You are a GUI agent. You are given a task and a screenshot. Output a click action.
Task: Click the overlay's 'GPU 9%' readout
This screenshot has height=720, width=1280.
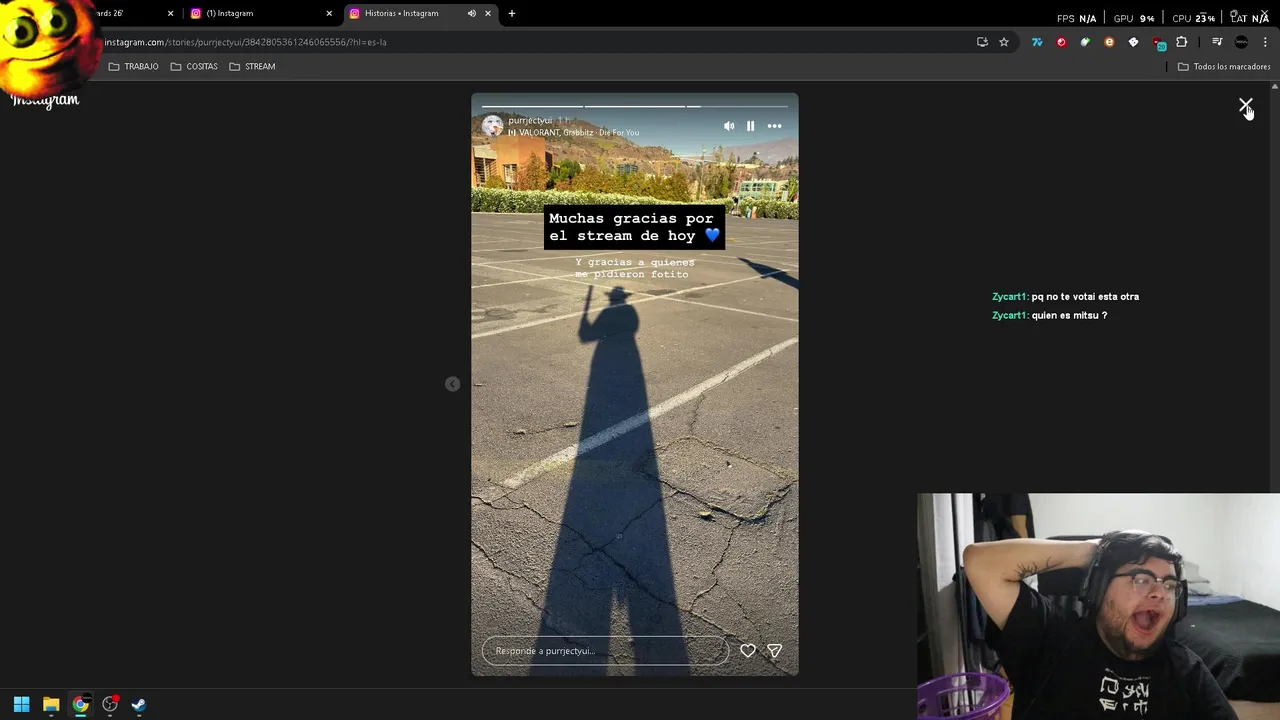point(1134,18)
